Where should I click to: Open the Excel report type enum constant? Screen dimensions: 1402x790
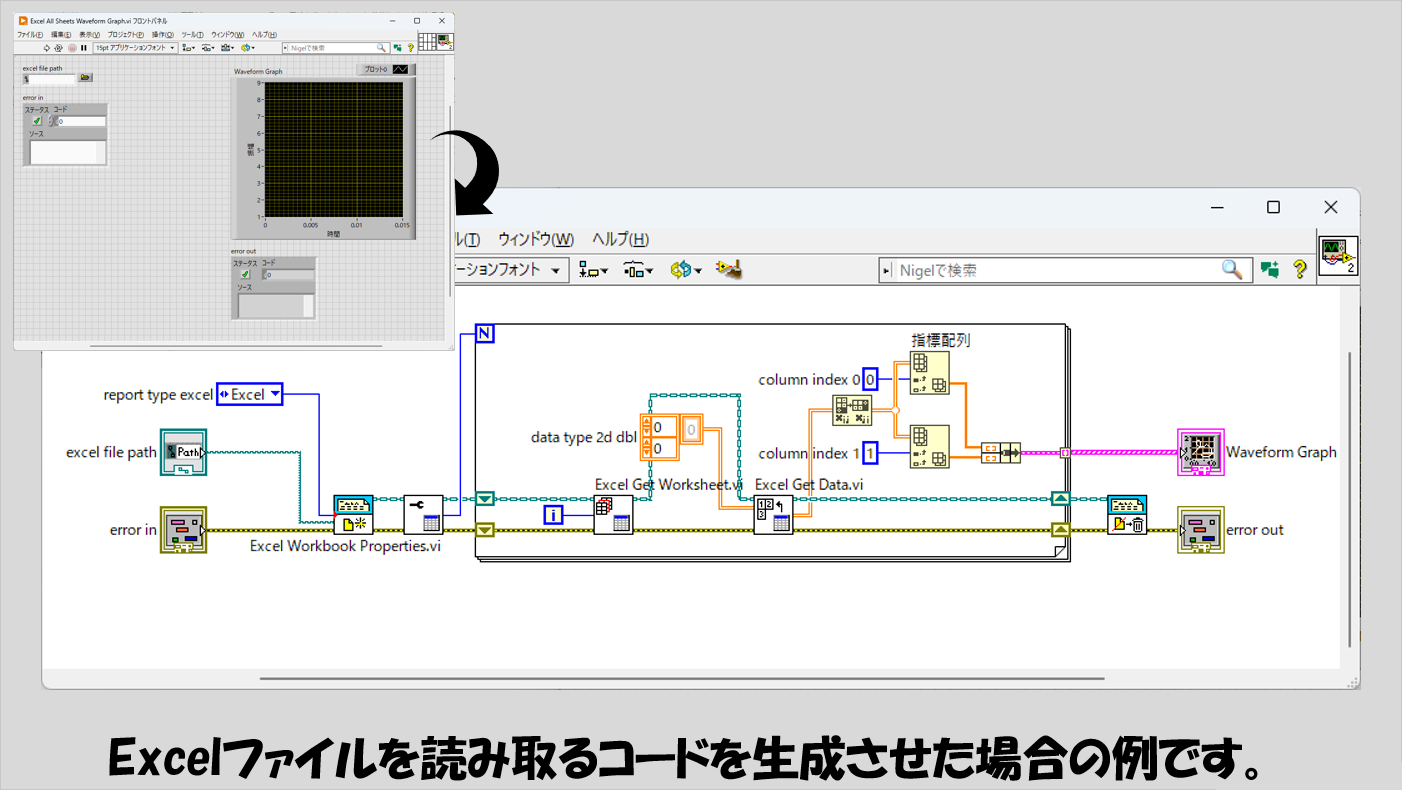250,395
